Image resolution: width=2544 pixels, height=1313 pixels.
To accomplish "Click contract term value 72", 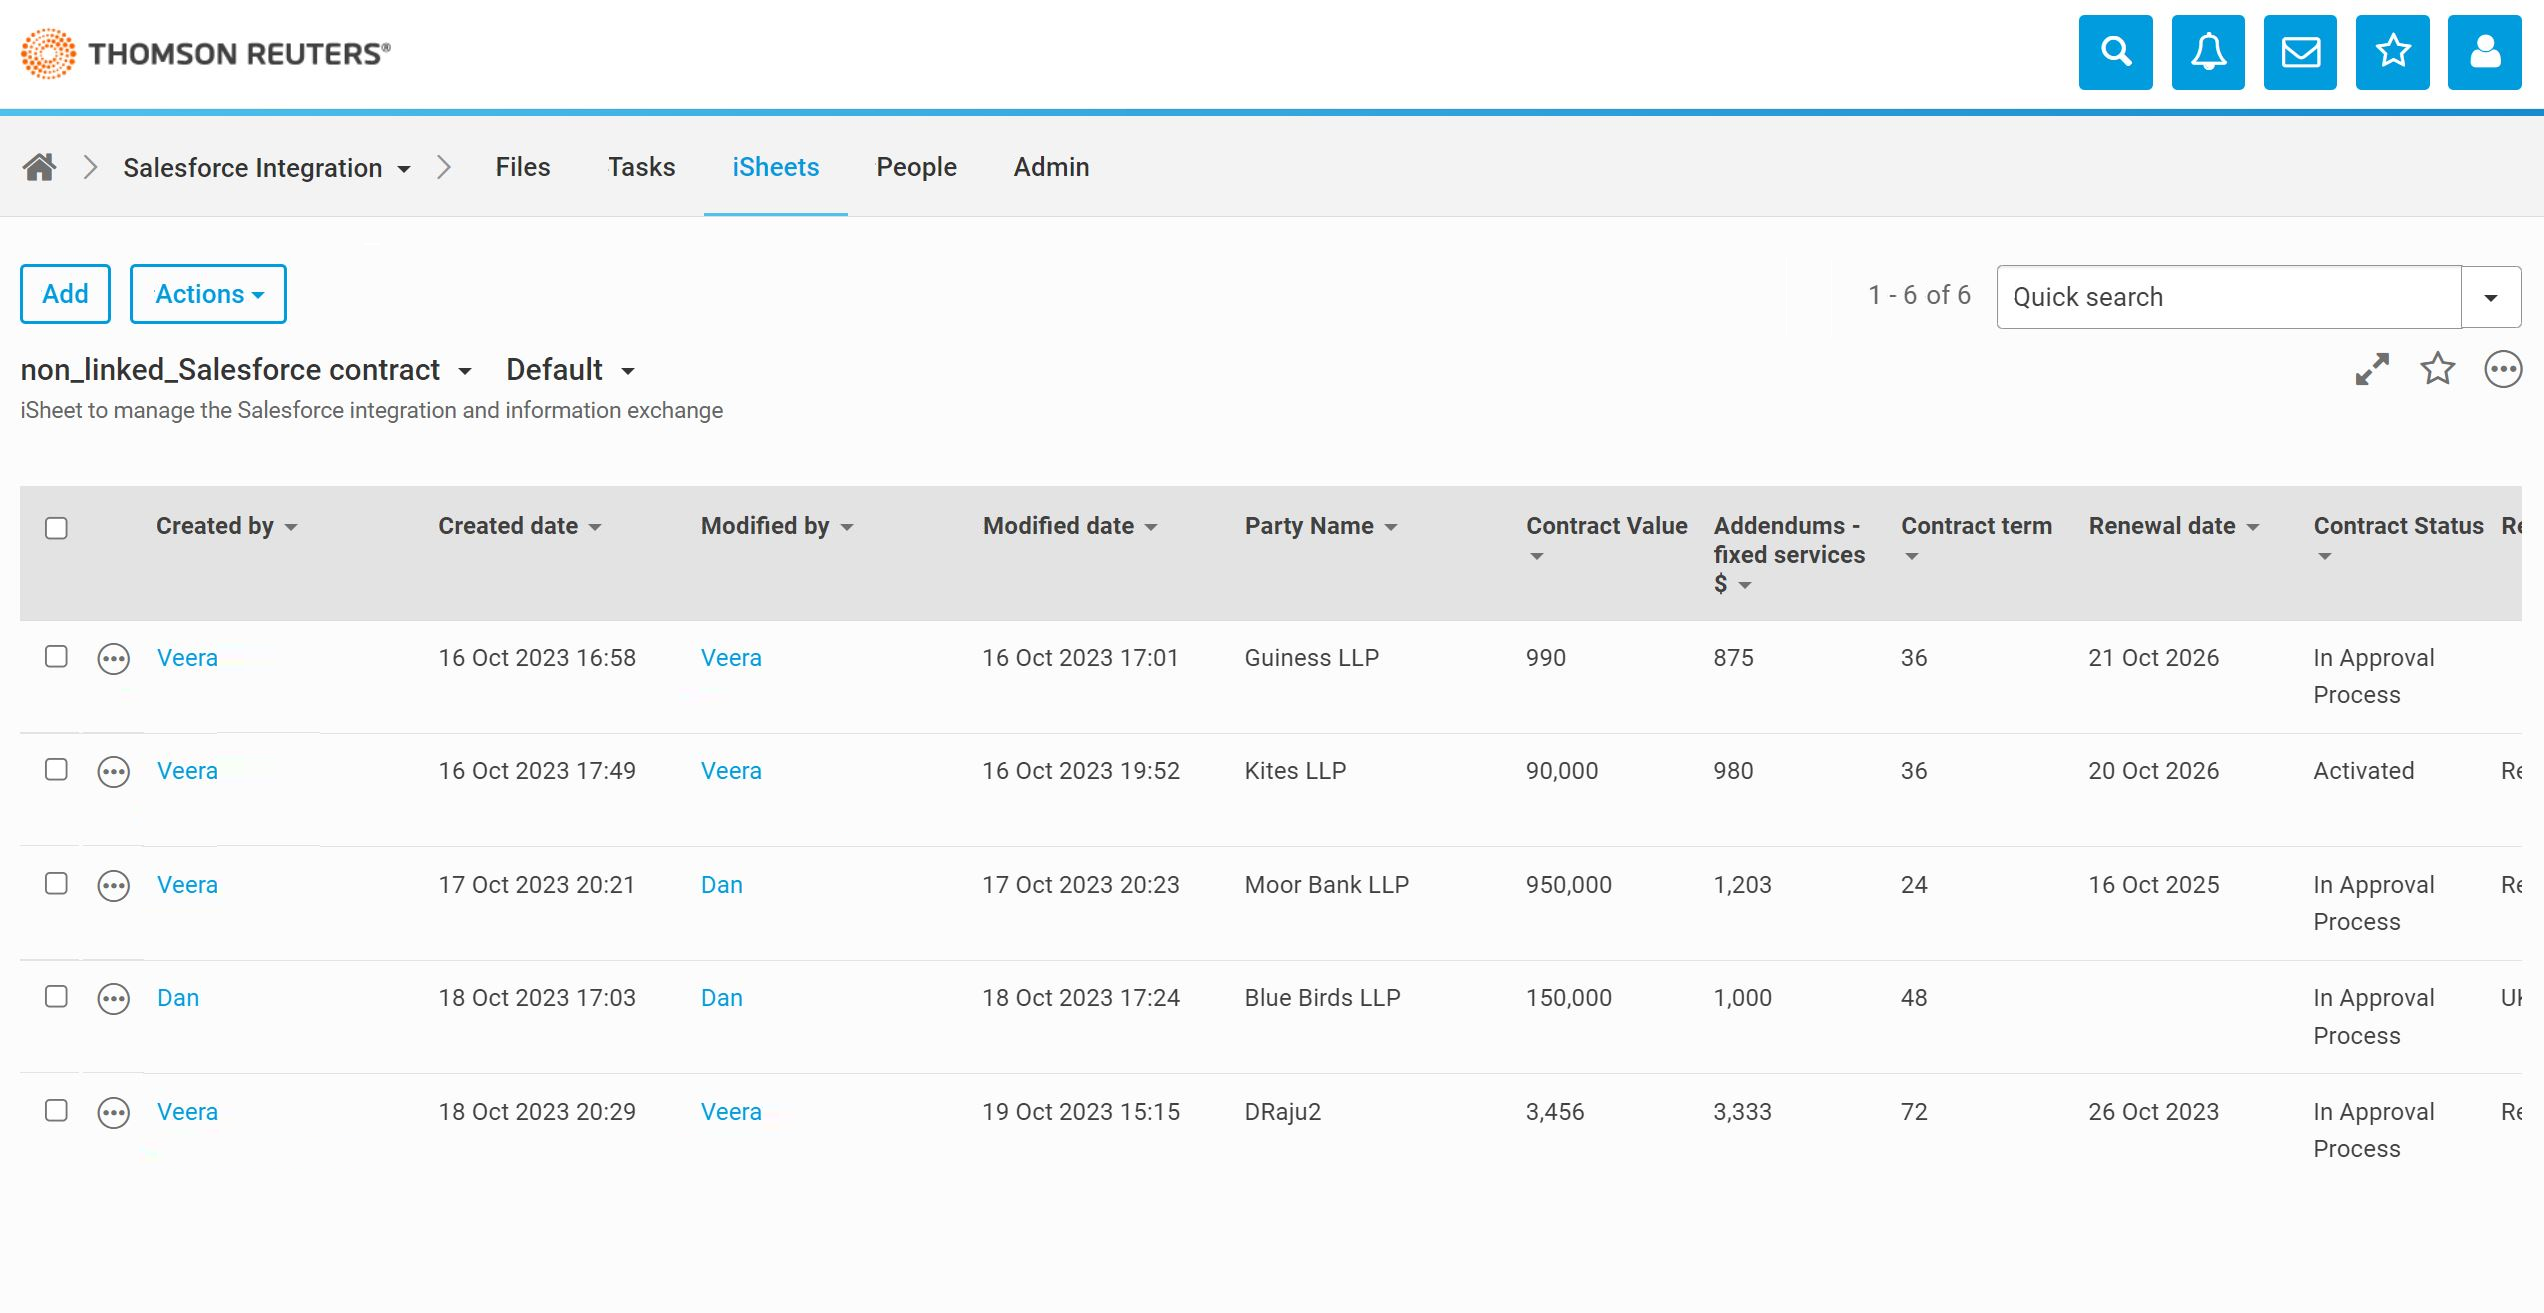I will pyautogui.click(x=1913, y=1112).
